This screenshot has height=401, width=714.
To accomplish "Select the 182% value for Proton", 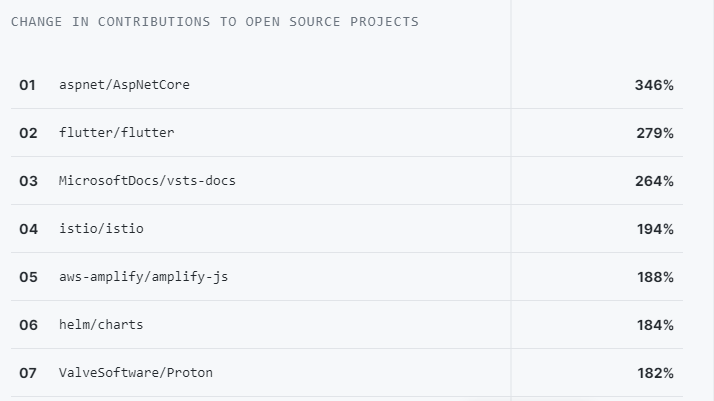I will click(x=655, y=373).
